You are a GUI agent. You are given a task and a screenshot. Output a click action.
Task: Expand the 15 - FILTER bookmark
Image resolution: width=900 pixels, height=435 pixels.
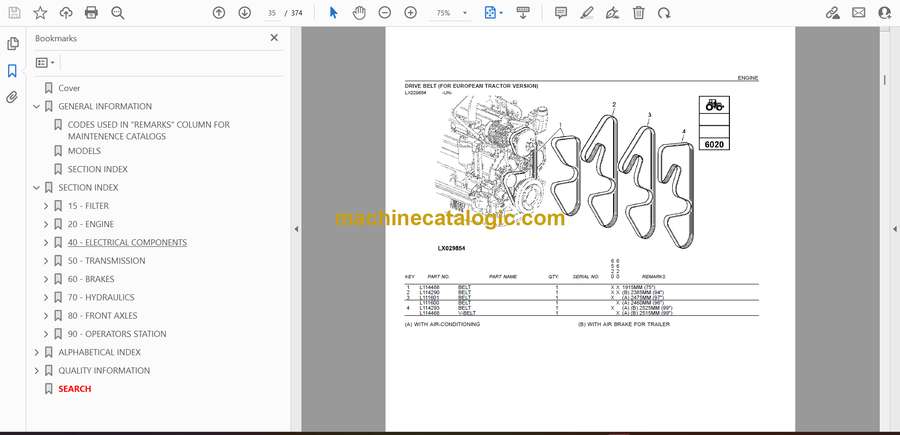point(46,206)
